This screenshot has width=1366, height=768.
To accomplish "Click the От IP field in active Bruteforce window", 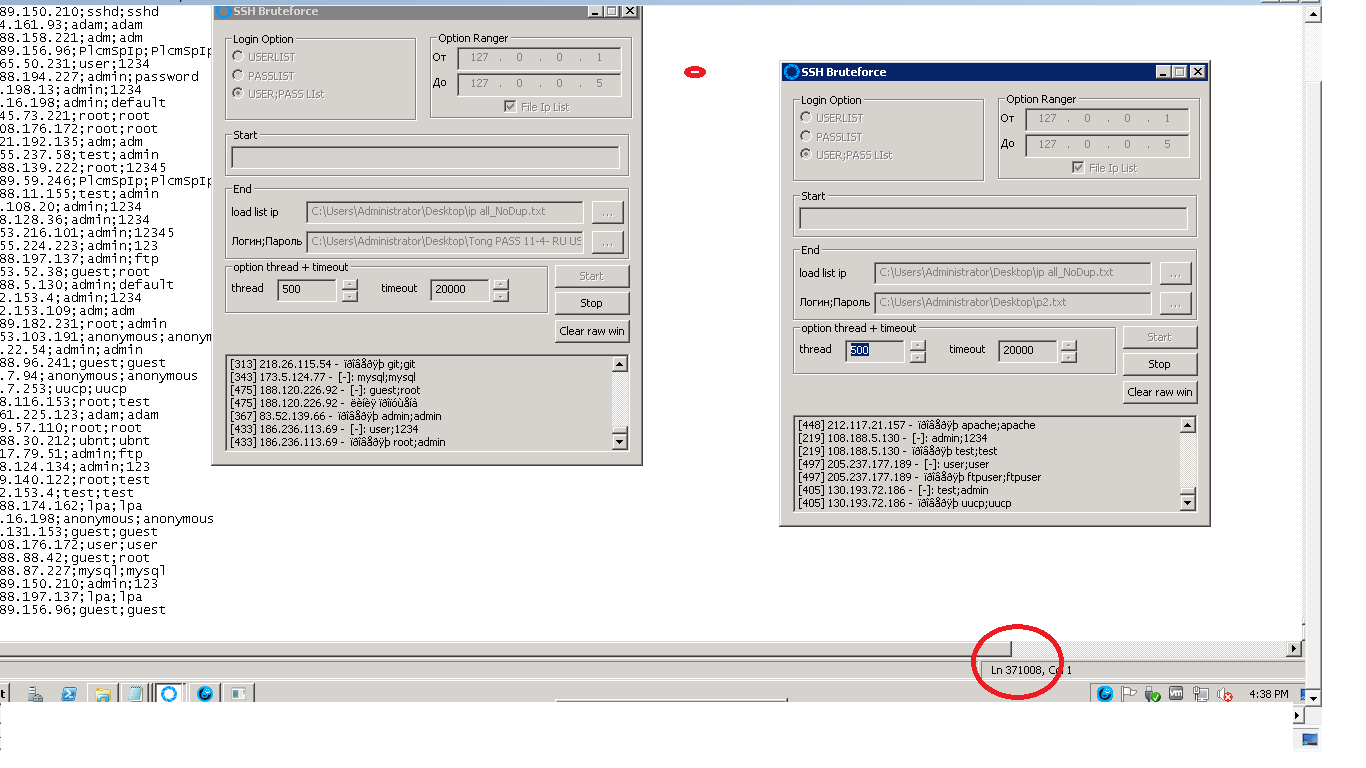I will (1107, 119).
